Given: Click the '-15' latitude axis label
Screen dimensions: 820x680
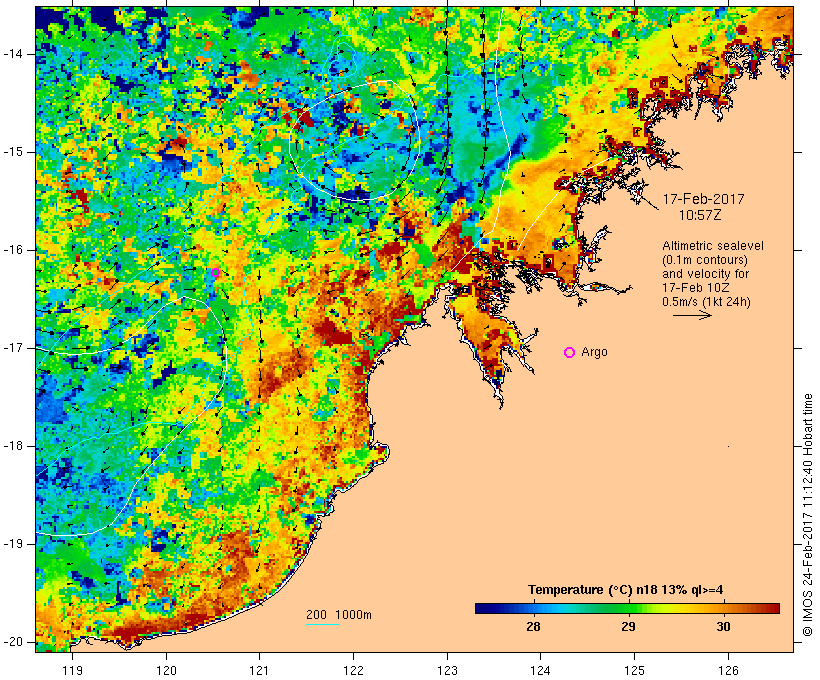Looking at the screenshot, I should pos(12,152).
